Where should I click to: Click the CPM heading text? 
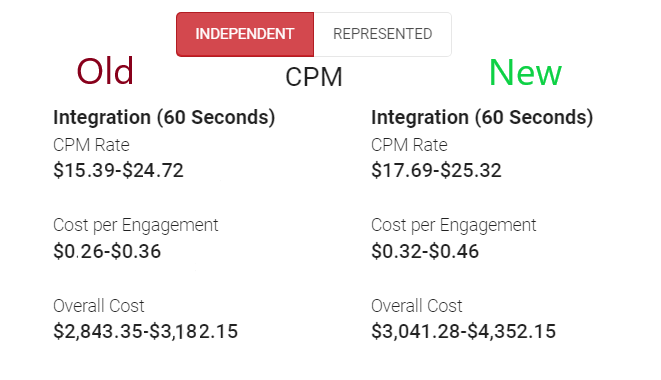[x=314, y=77]
